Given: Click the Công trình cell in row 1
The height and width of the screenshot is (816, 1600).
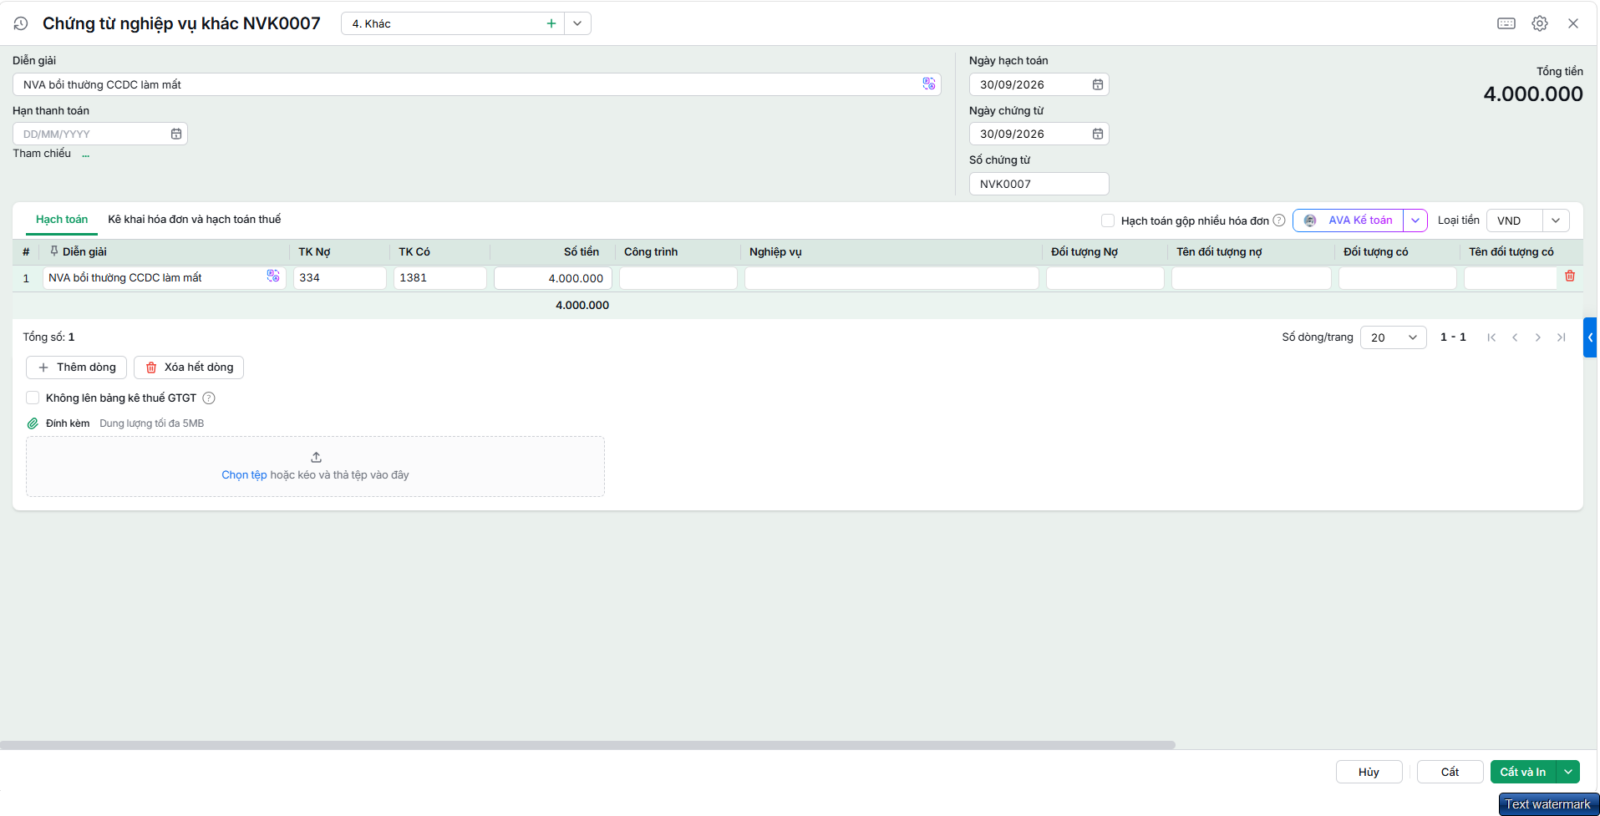Looking at the screenshot, I should pyautogui.click(x=678, y=278).
